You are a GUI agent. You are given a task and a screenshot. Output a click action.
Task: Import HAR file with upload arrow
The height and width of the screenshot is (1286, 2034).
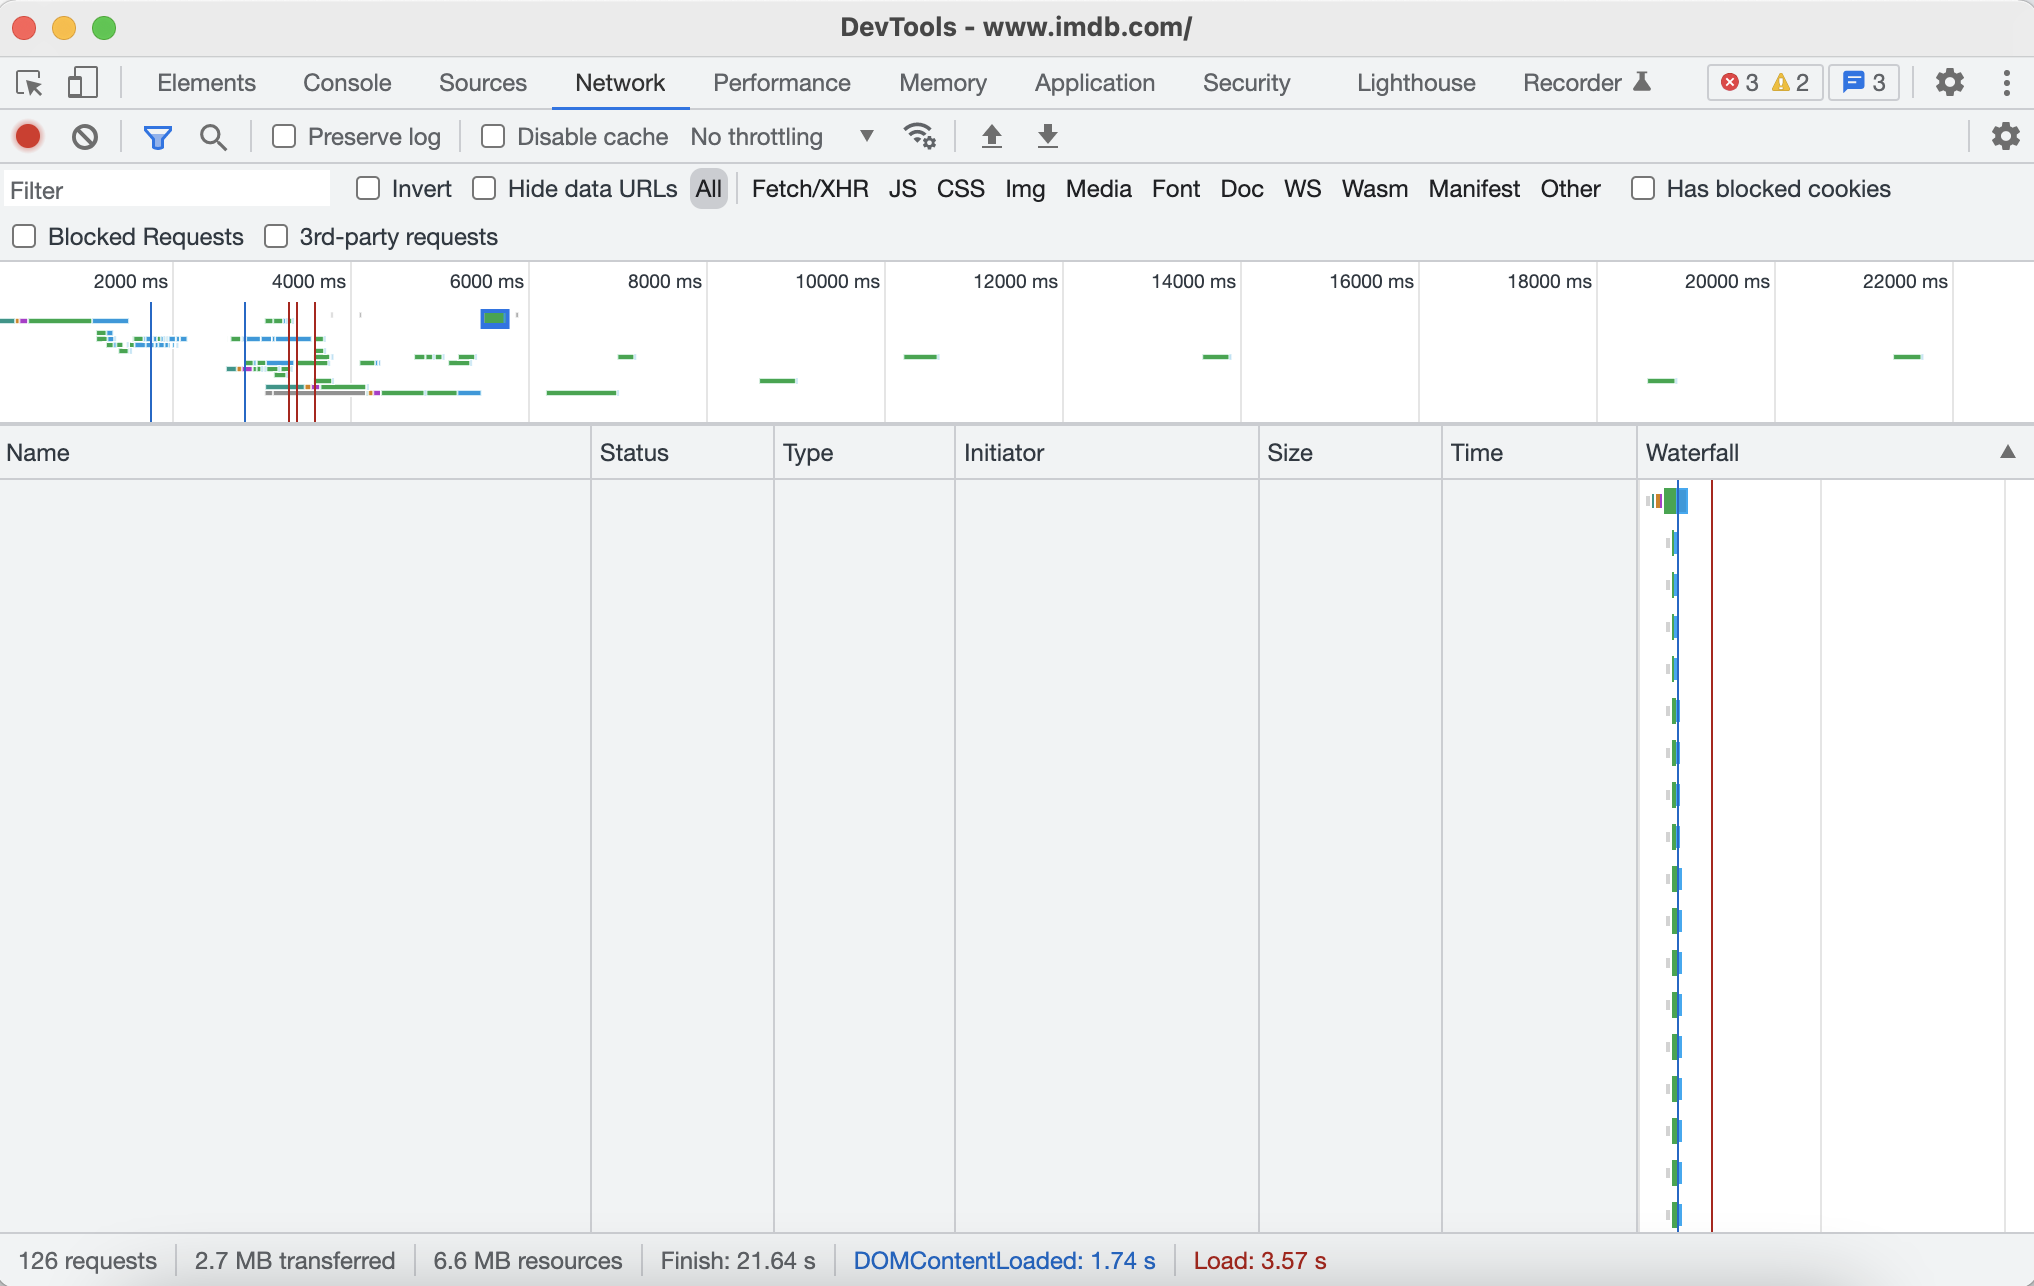[991, 136]
